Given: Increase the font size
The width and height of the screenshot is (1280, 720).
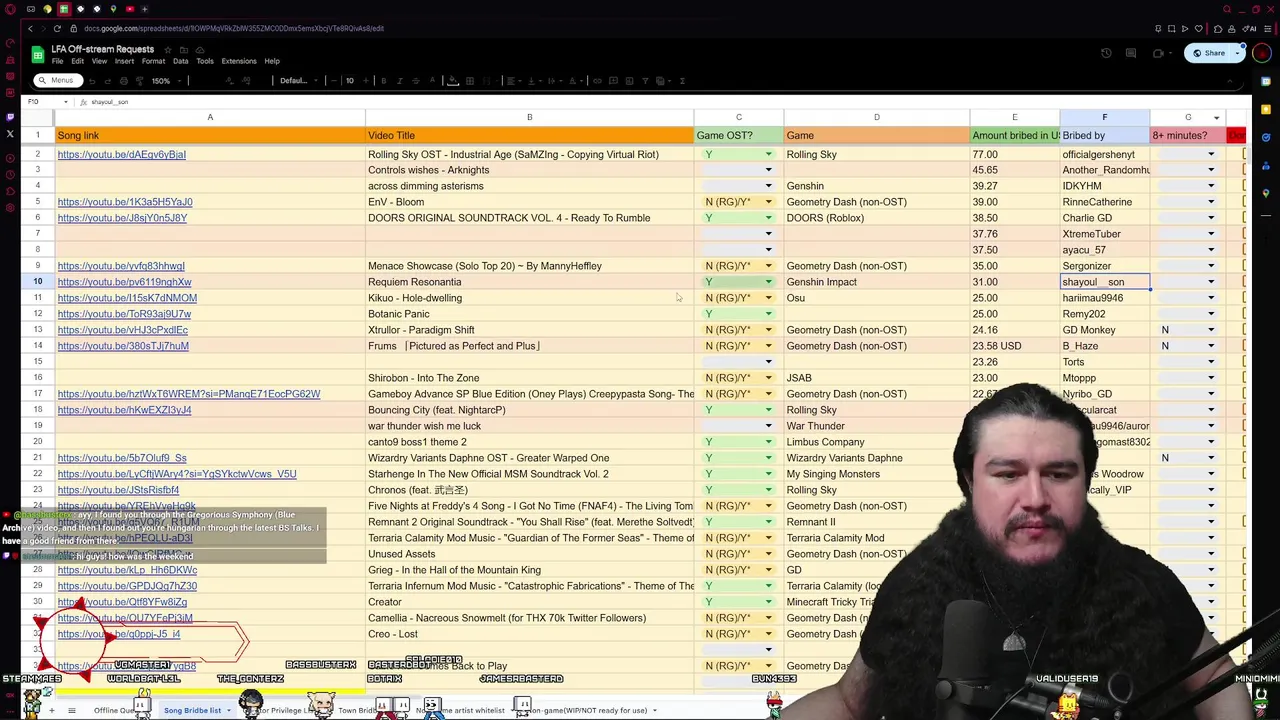Looking at the screenshot, I should point(365,81).
